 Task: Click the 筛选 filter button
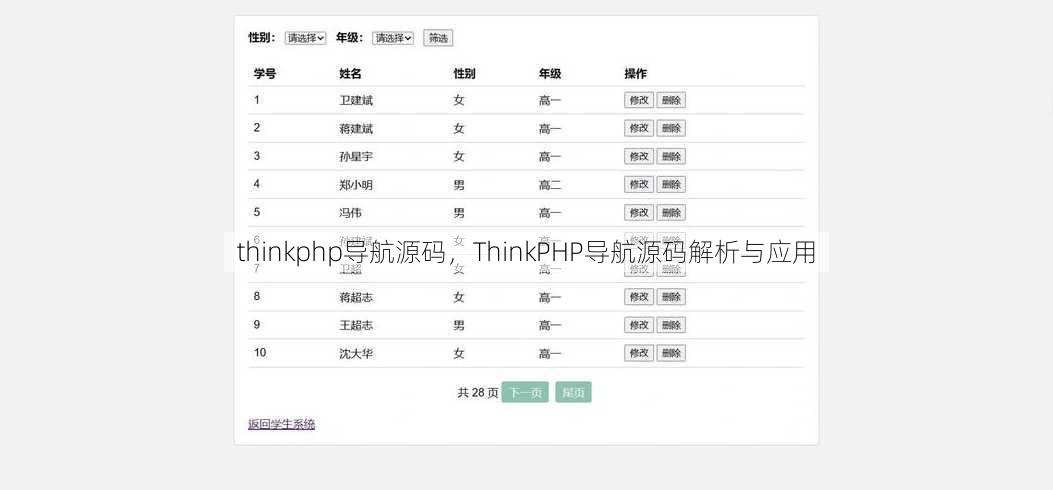tap(438, 38)
